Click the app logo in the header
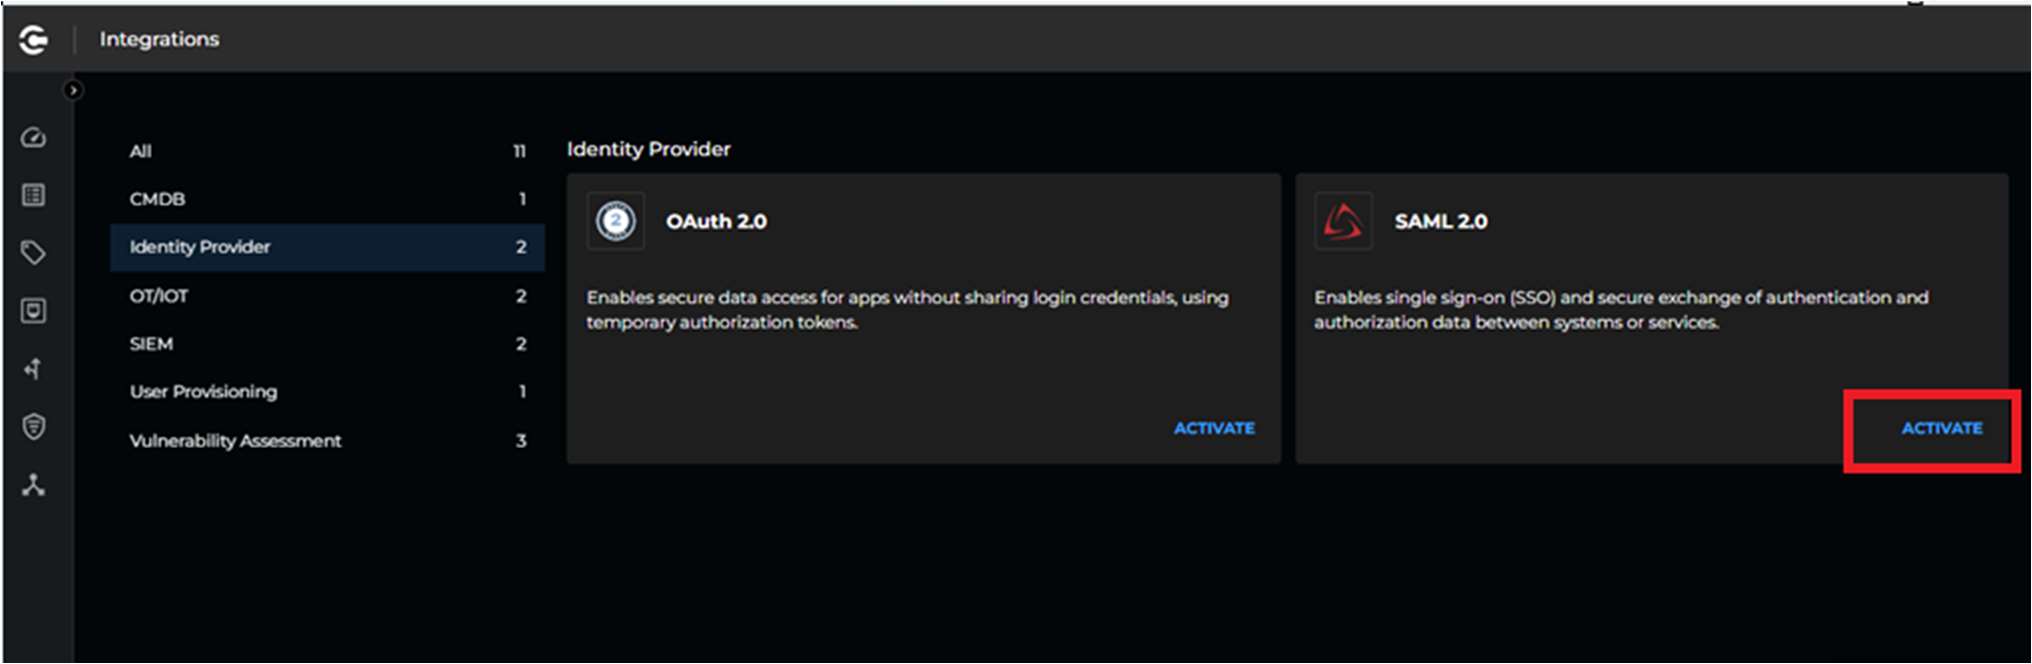This screenshot has width=2032, height=664. 33,40
